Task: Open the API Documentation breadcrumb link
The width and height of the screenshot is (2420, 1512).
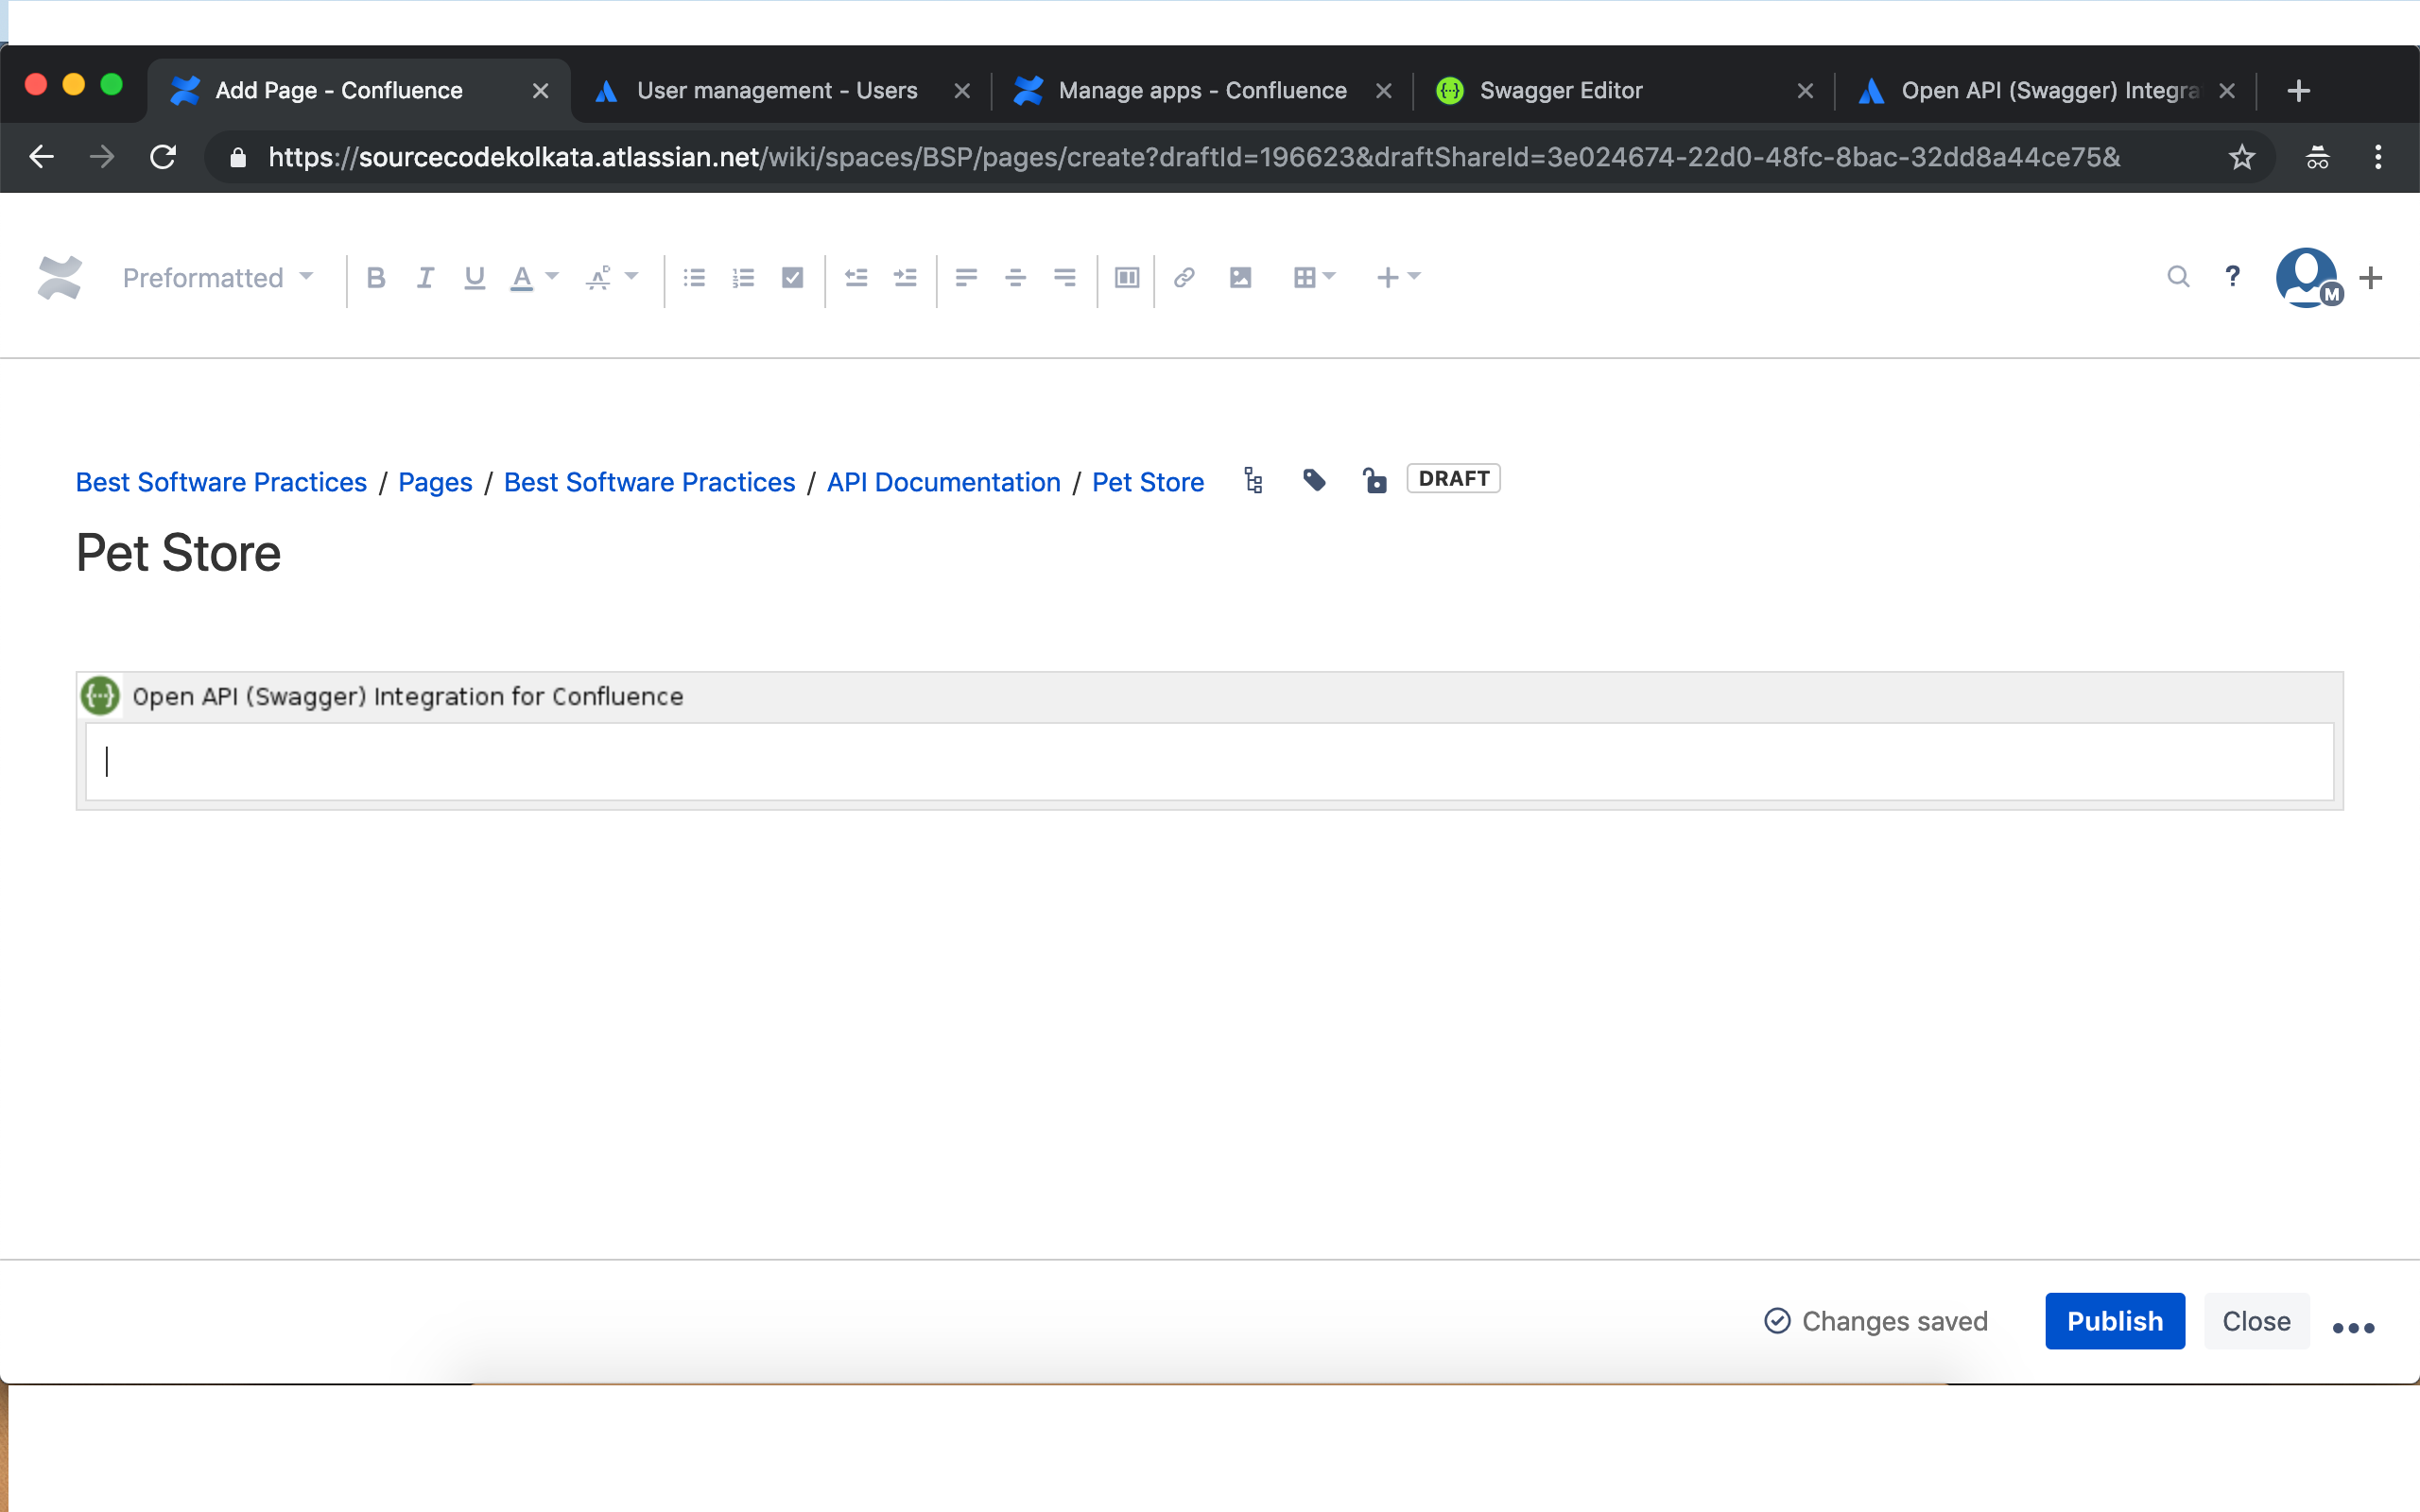Action: [x=943, y=482]
